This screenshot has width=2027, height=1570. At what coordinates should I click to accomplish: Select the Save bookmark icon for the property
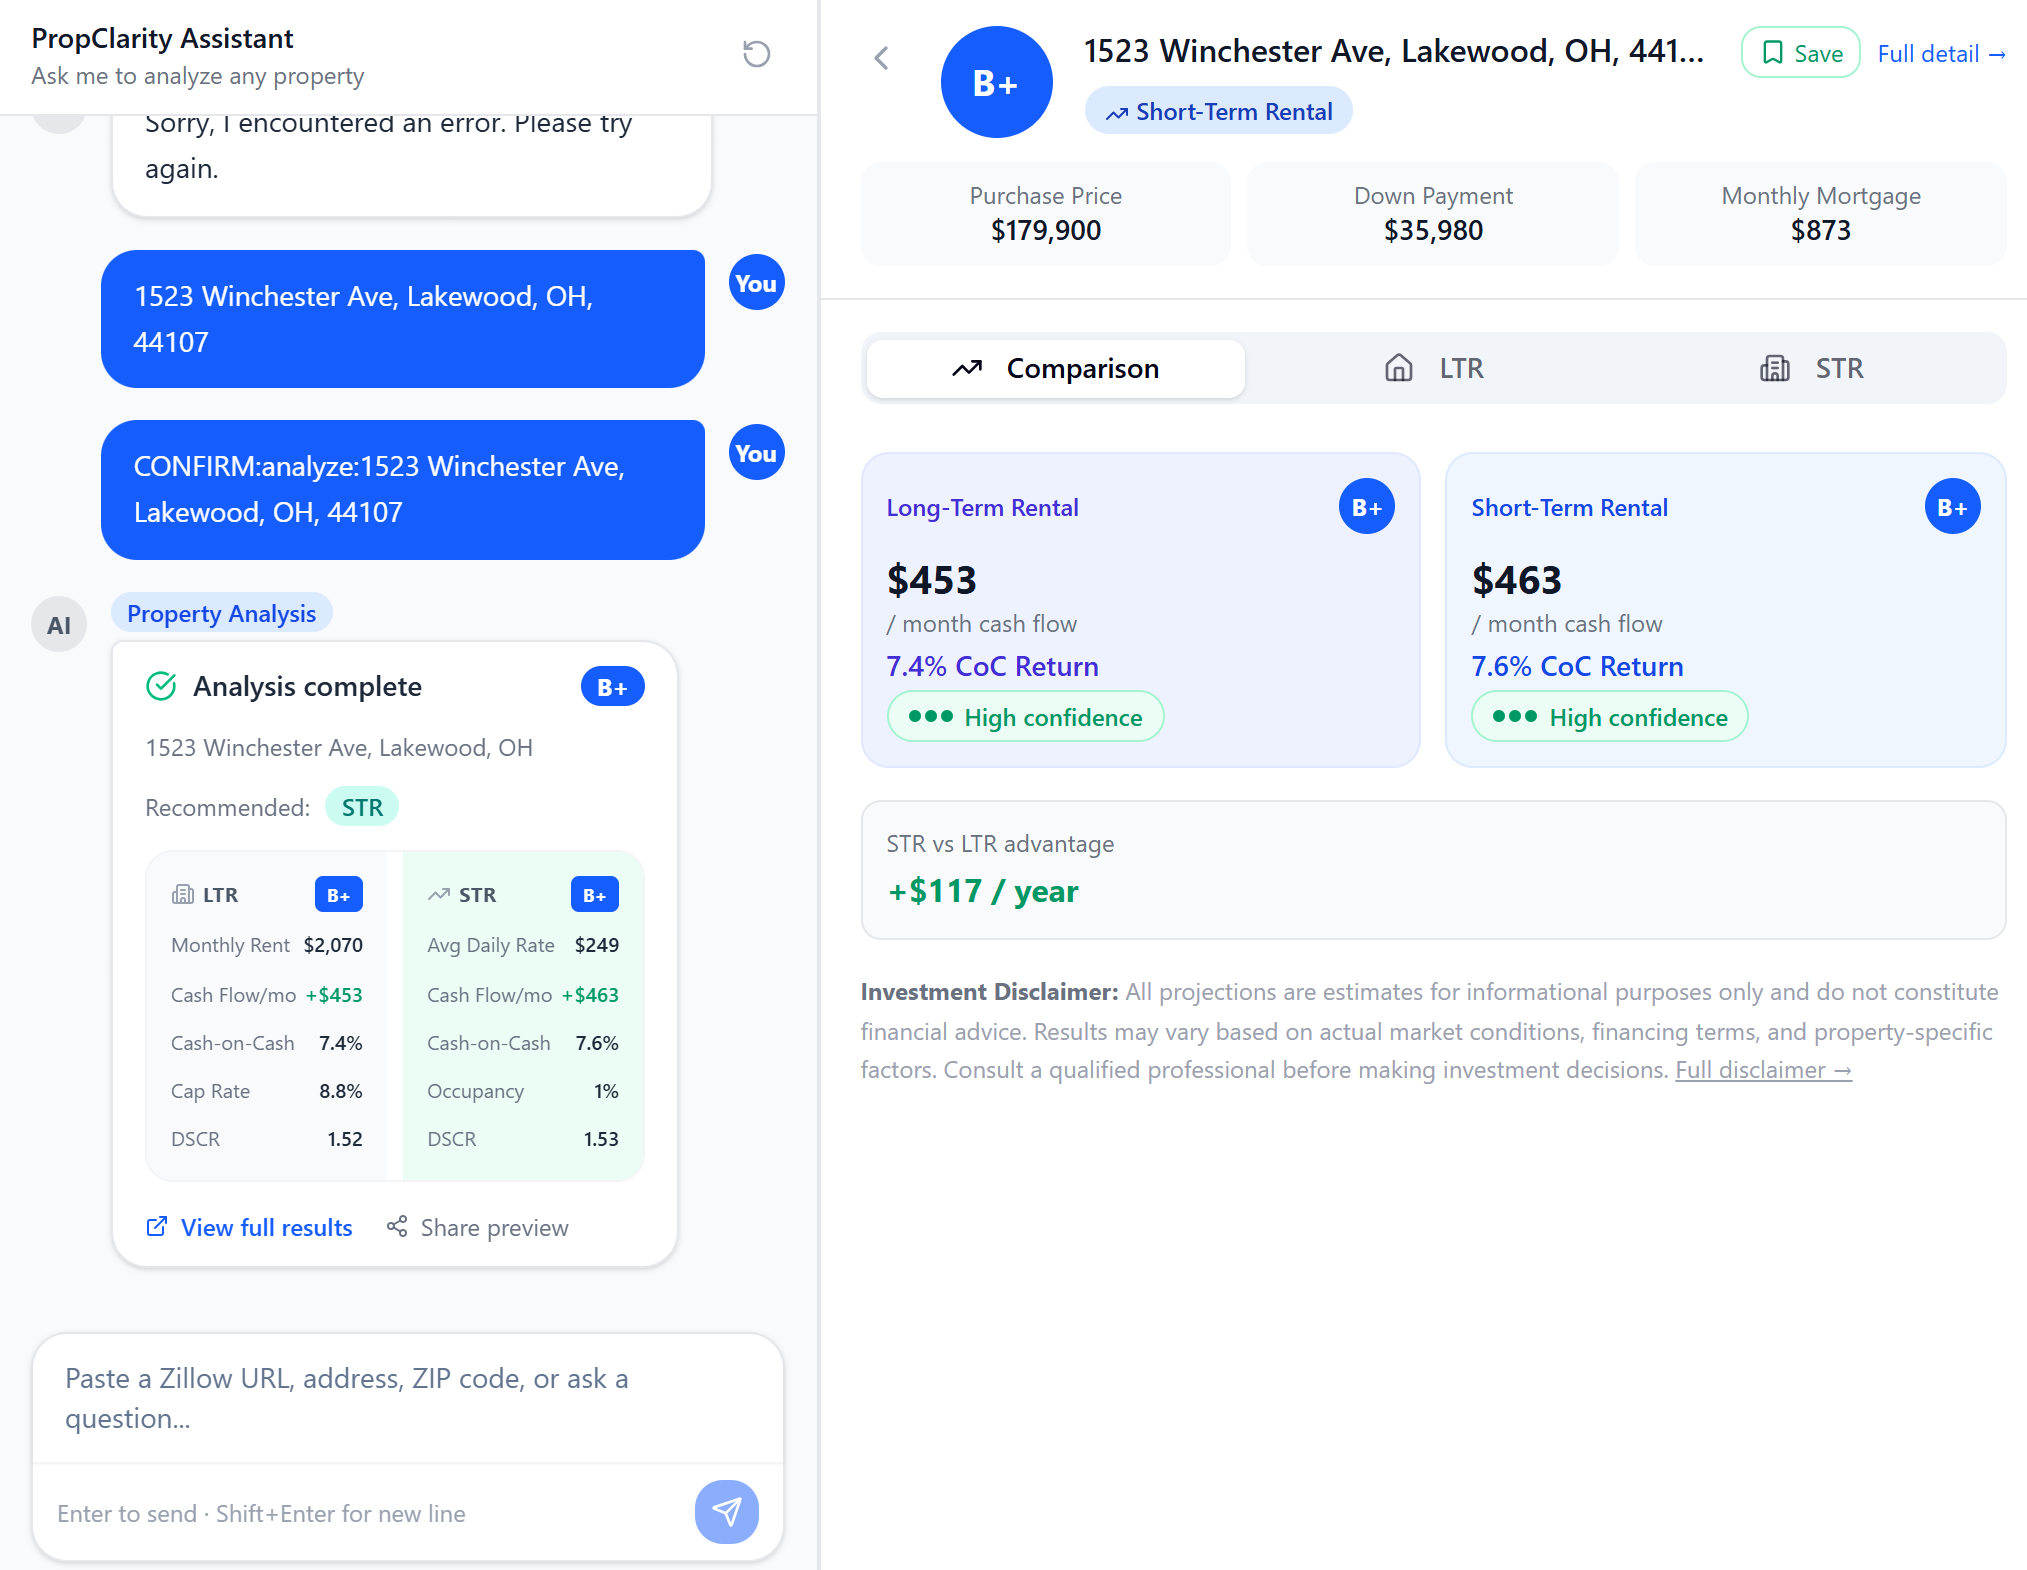(x=1772, y=53)
